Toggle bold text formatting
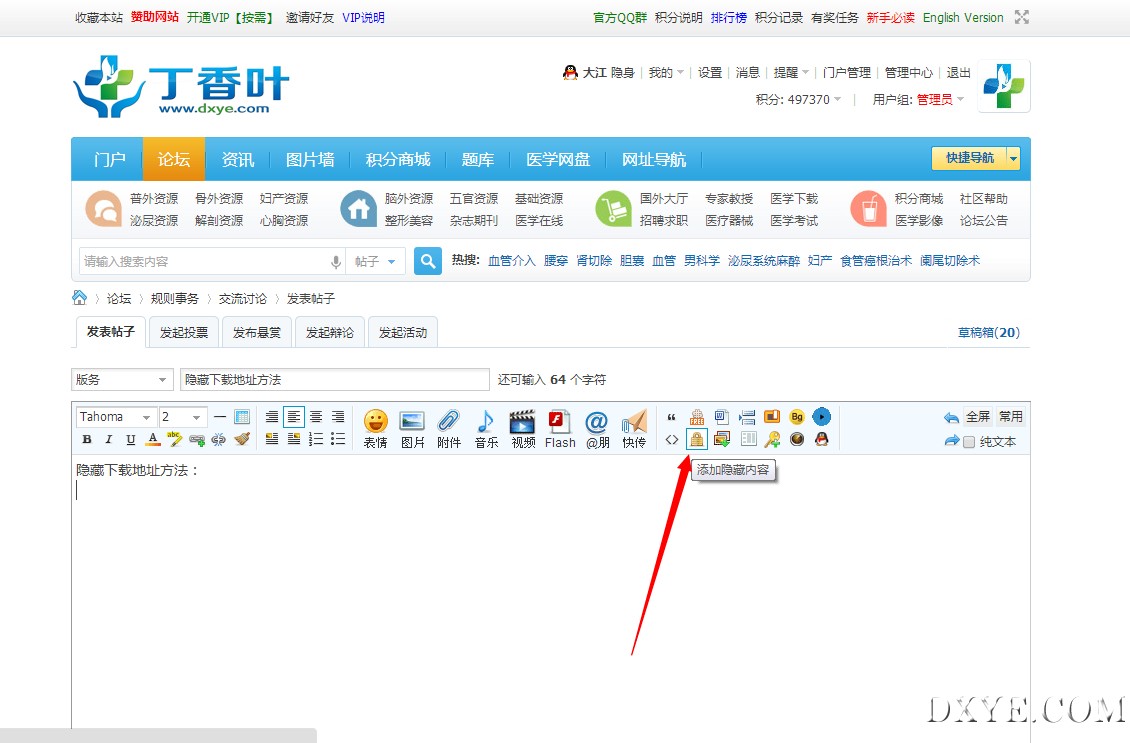 (x=87, y=440)
